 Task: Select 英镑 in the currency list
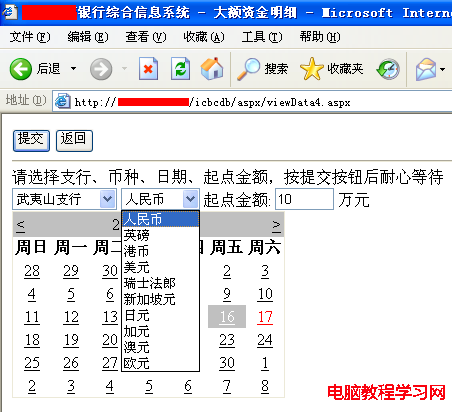160,235
